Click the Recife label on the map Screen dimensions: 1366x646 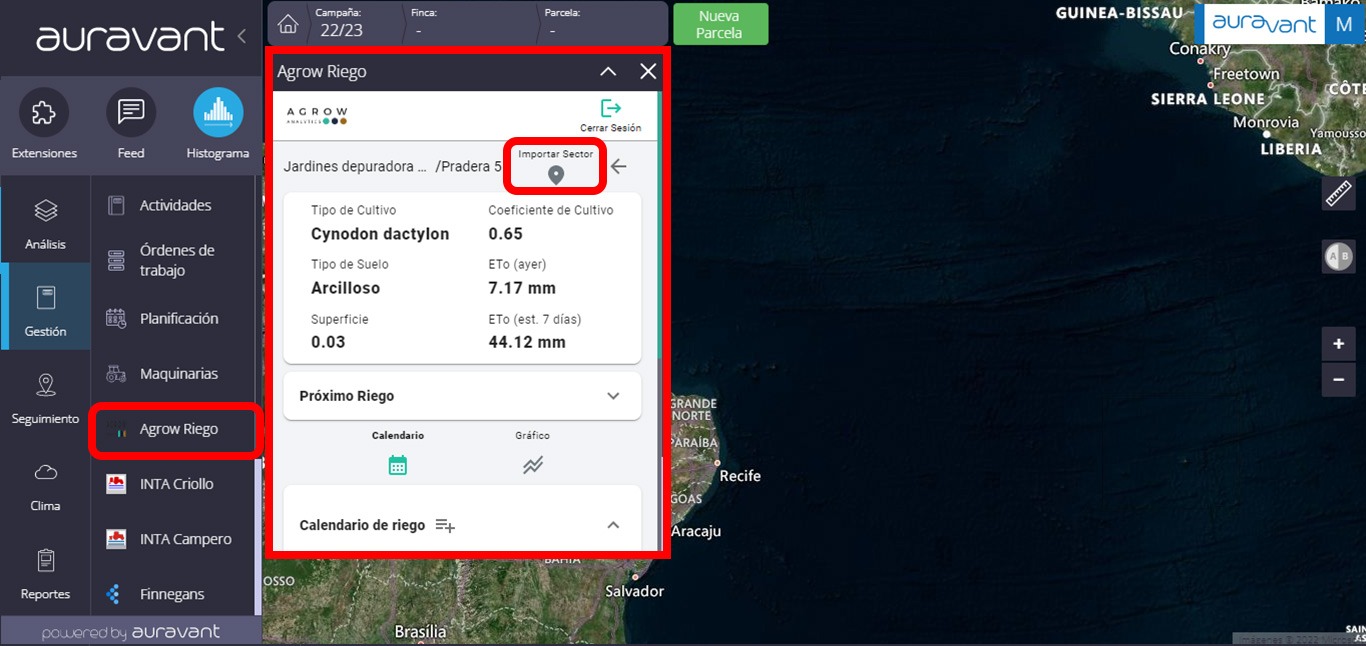[x=740, y=476]
